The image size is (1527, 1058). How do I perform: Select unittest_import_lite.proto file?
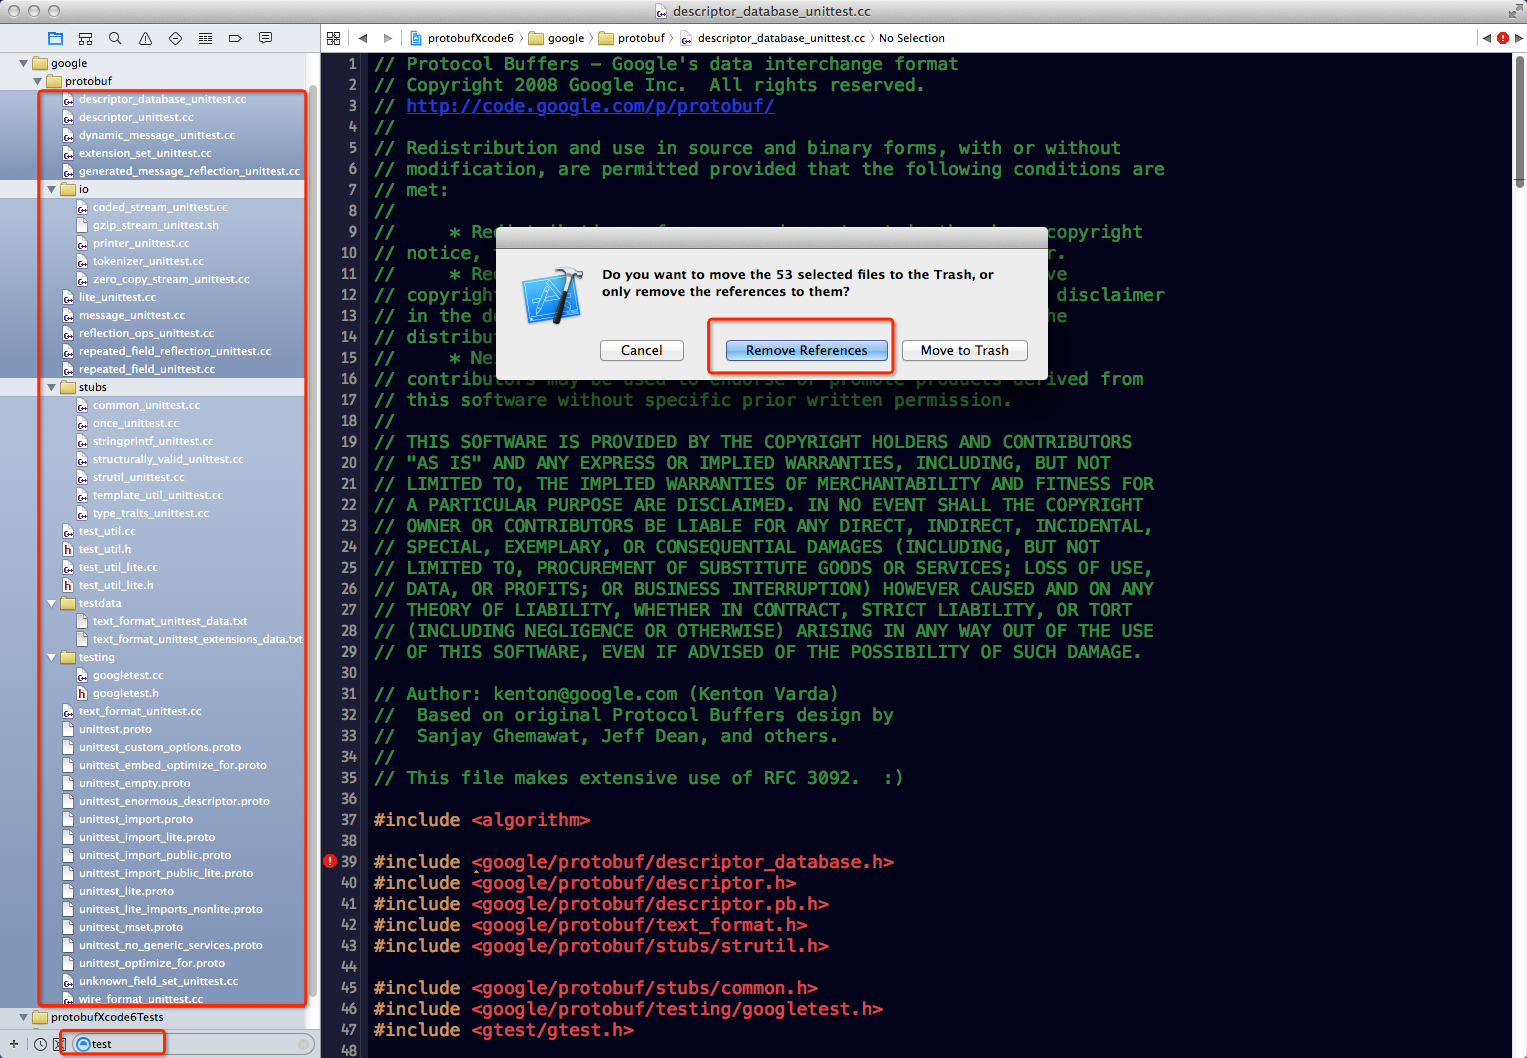pos(147,837)
